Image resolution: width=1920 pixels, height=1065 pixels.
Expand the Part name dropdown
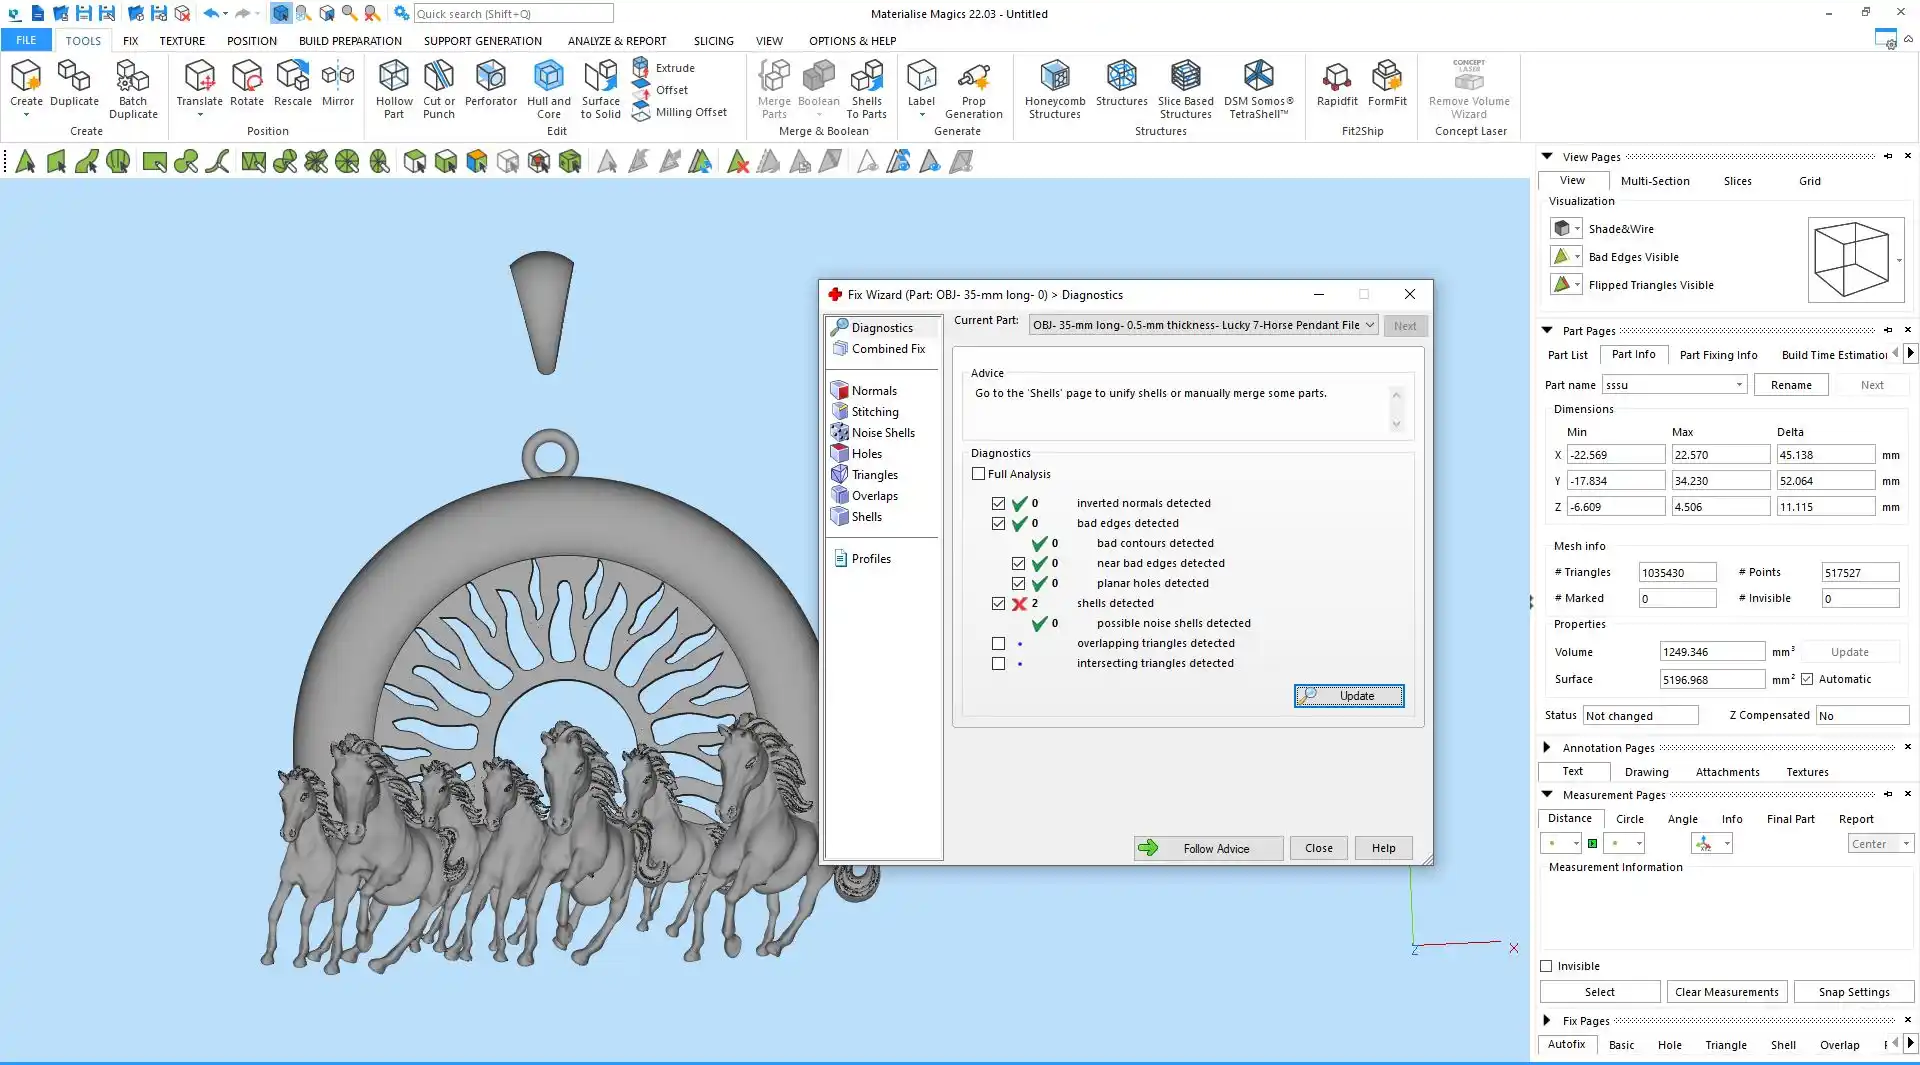pos(1739,385)
